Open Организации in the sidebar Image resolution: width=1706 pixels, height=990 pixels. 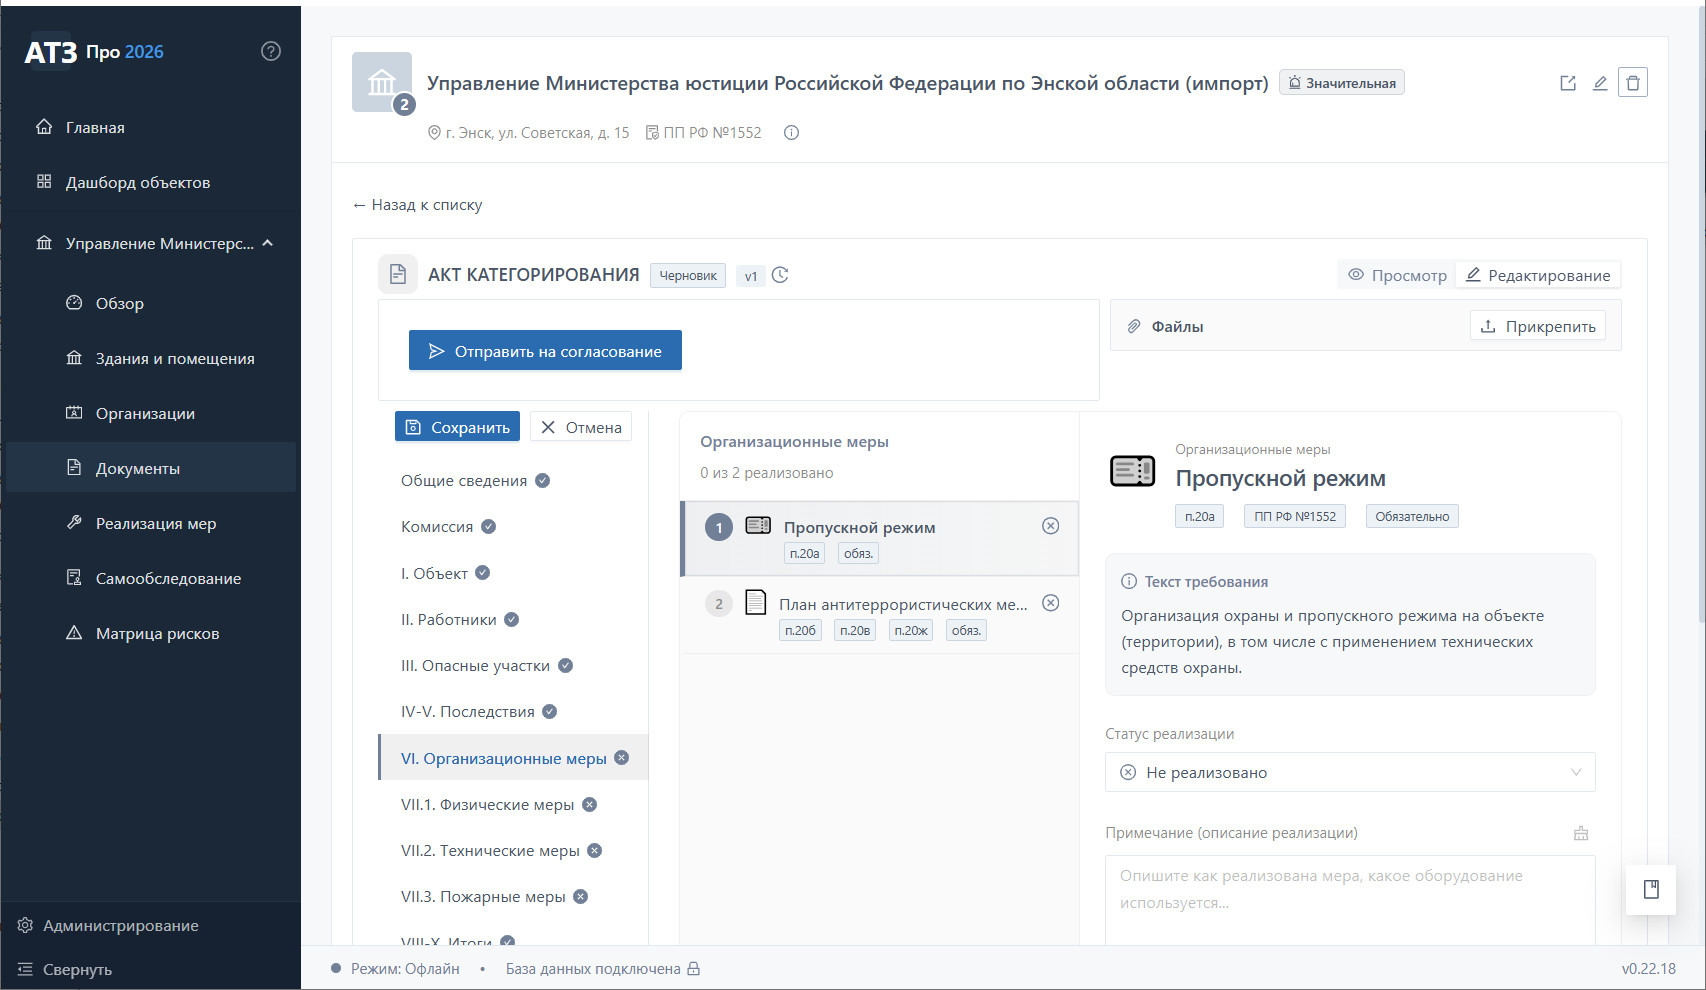pos(151,413)
